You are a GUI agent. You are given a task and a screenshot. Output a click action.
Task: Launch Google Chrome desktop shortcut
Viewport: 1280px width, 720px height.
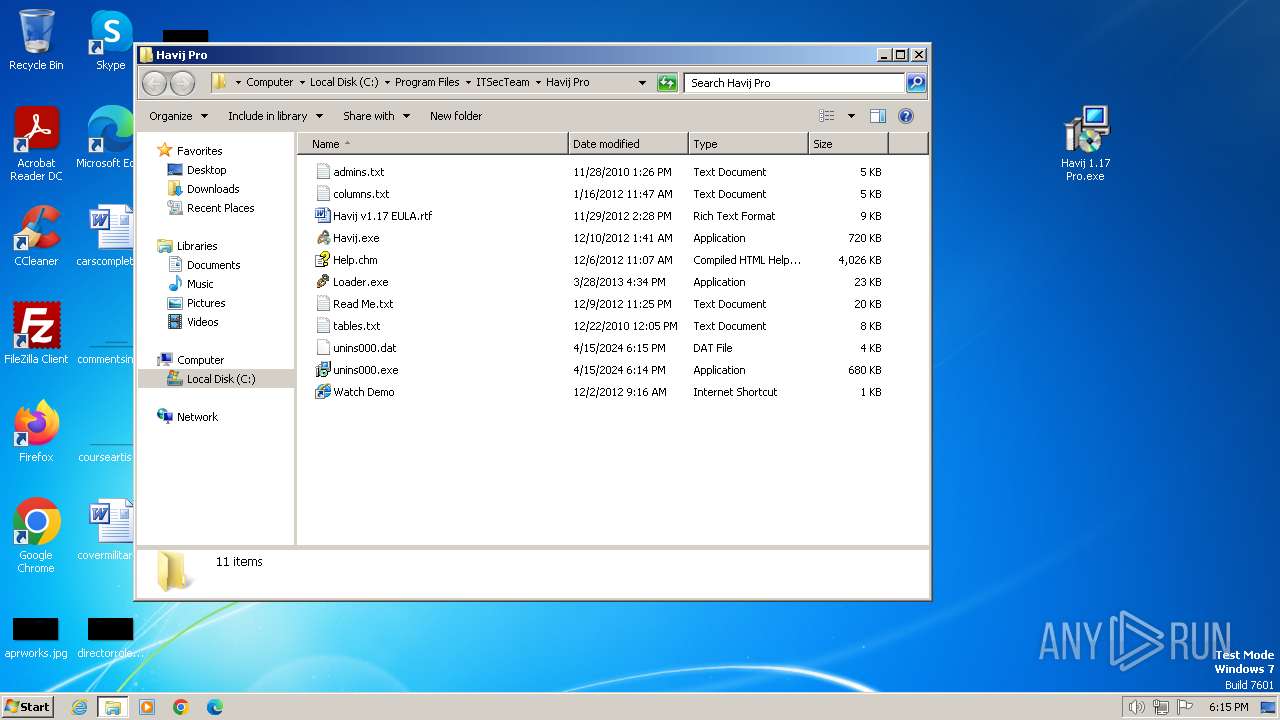[x=36, y=535]
